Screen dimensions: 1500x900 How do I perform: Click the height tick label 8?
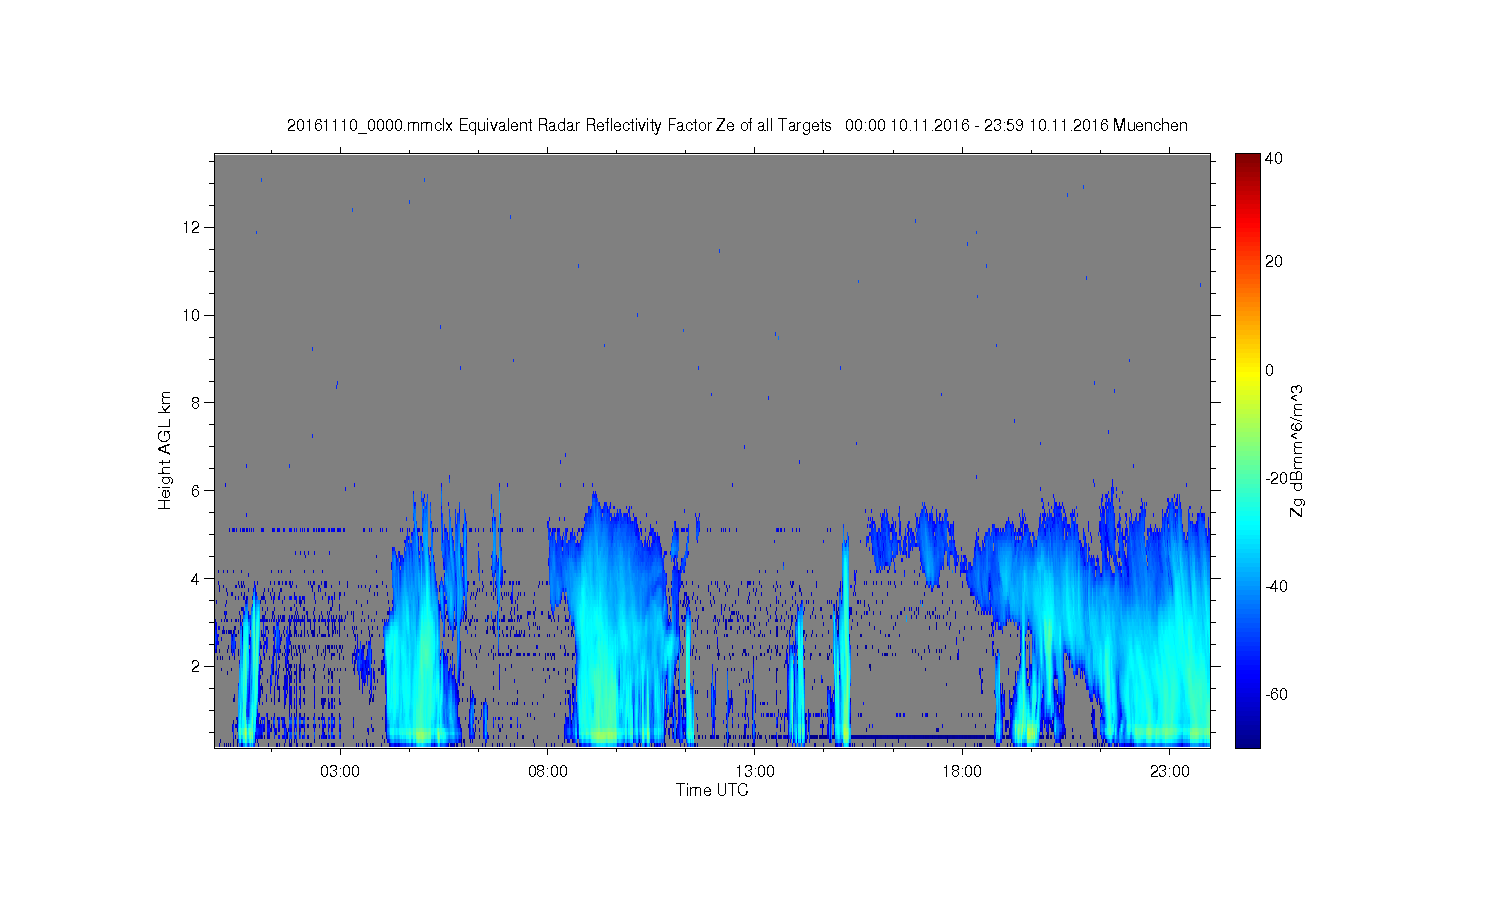coord(197,403)
